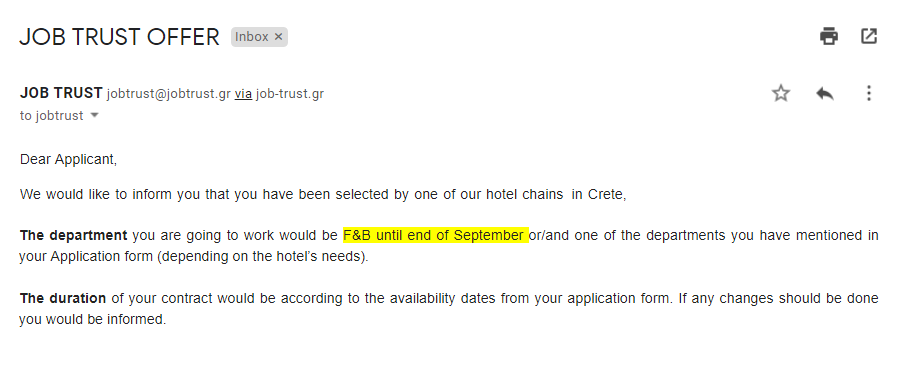Remove the Inbox label with its X

click(279, 37)
